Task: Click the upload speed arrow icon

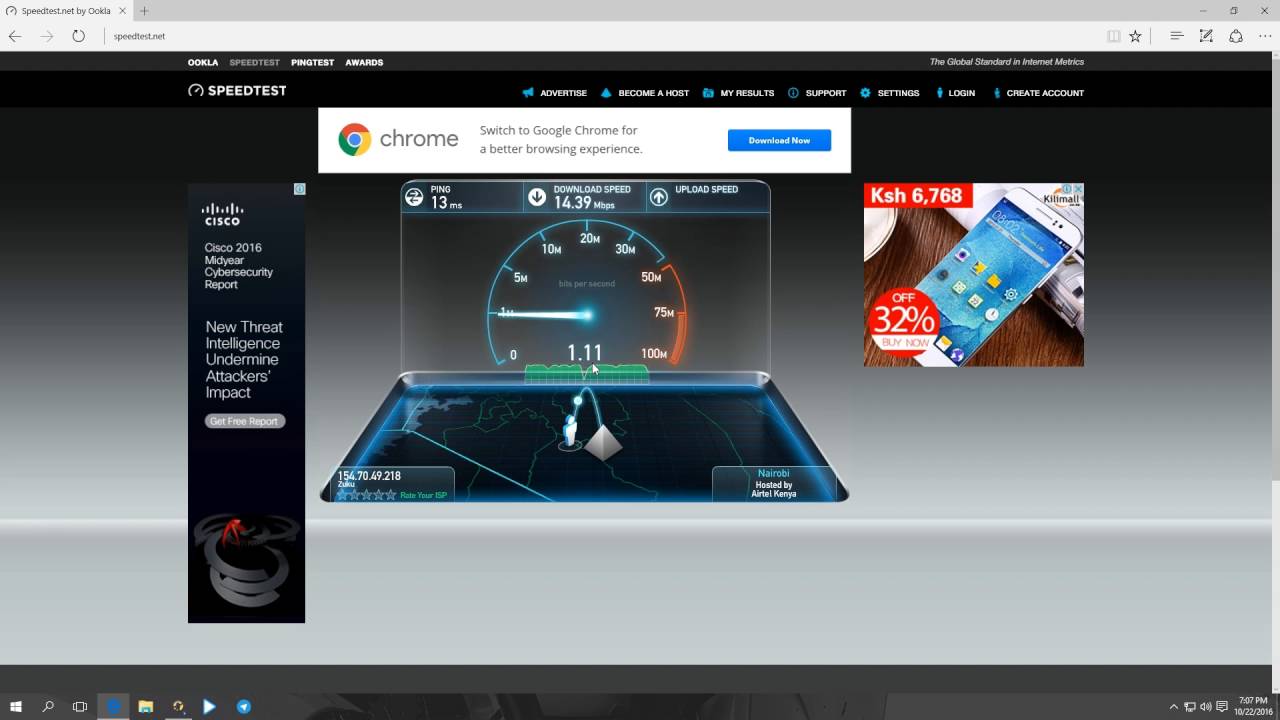Action: pos(659,197)
